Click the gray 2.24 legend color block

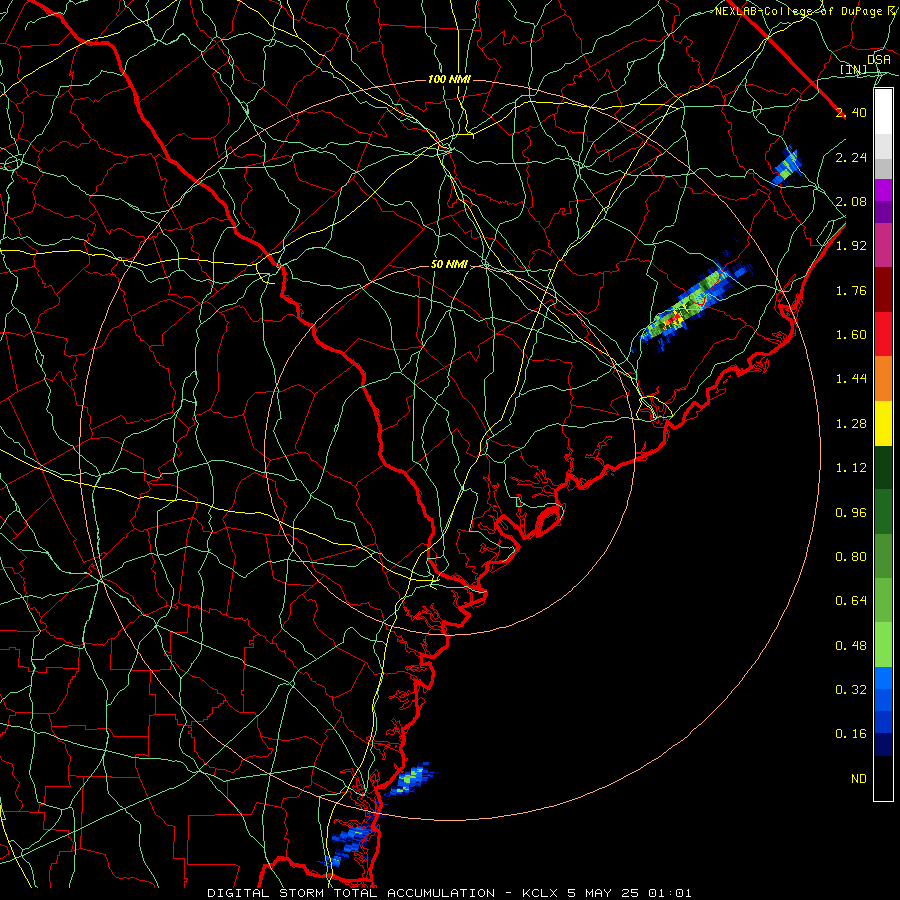click(883, 157)
